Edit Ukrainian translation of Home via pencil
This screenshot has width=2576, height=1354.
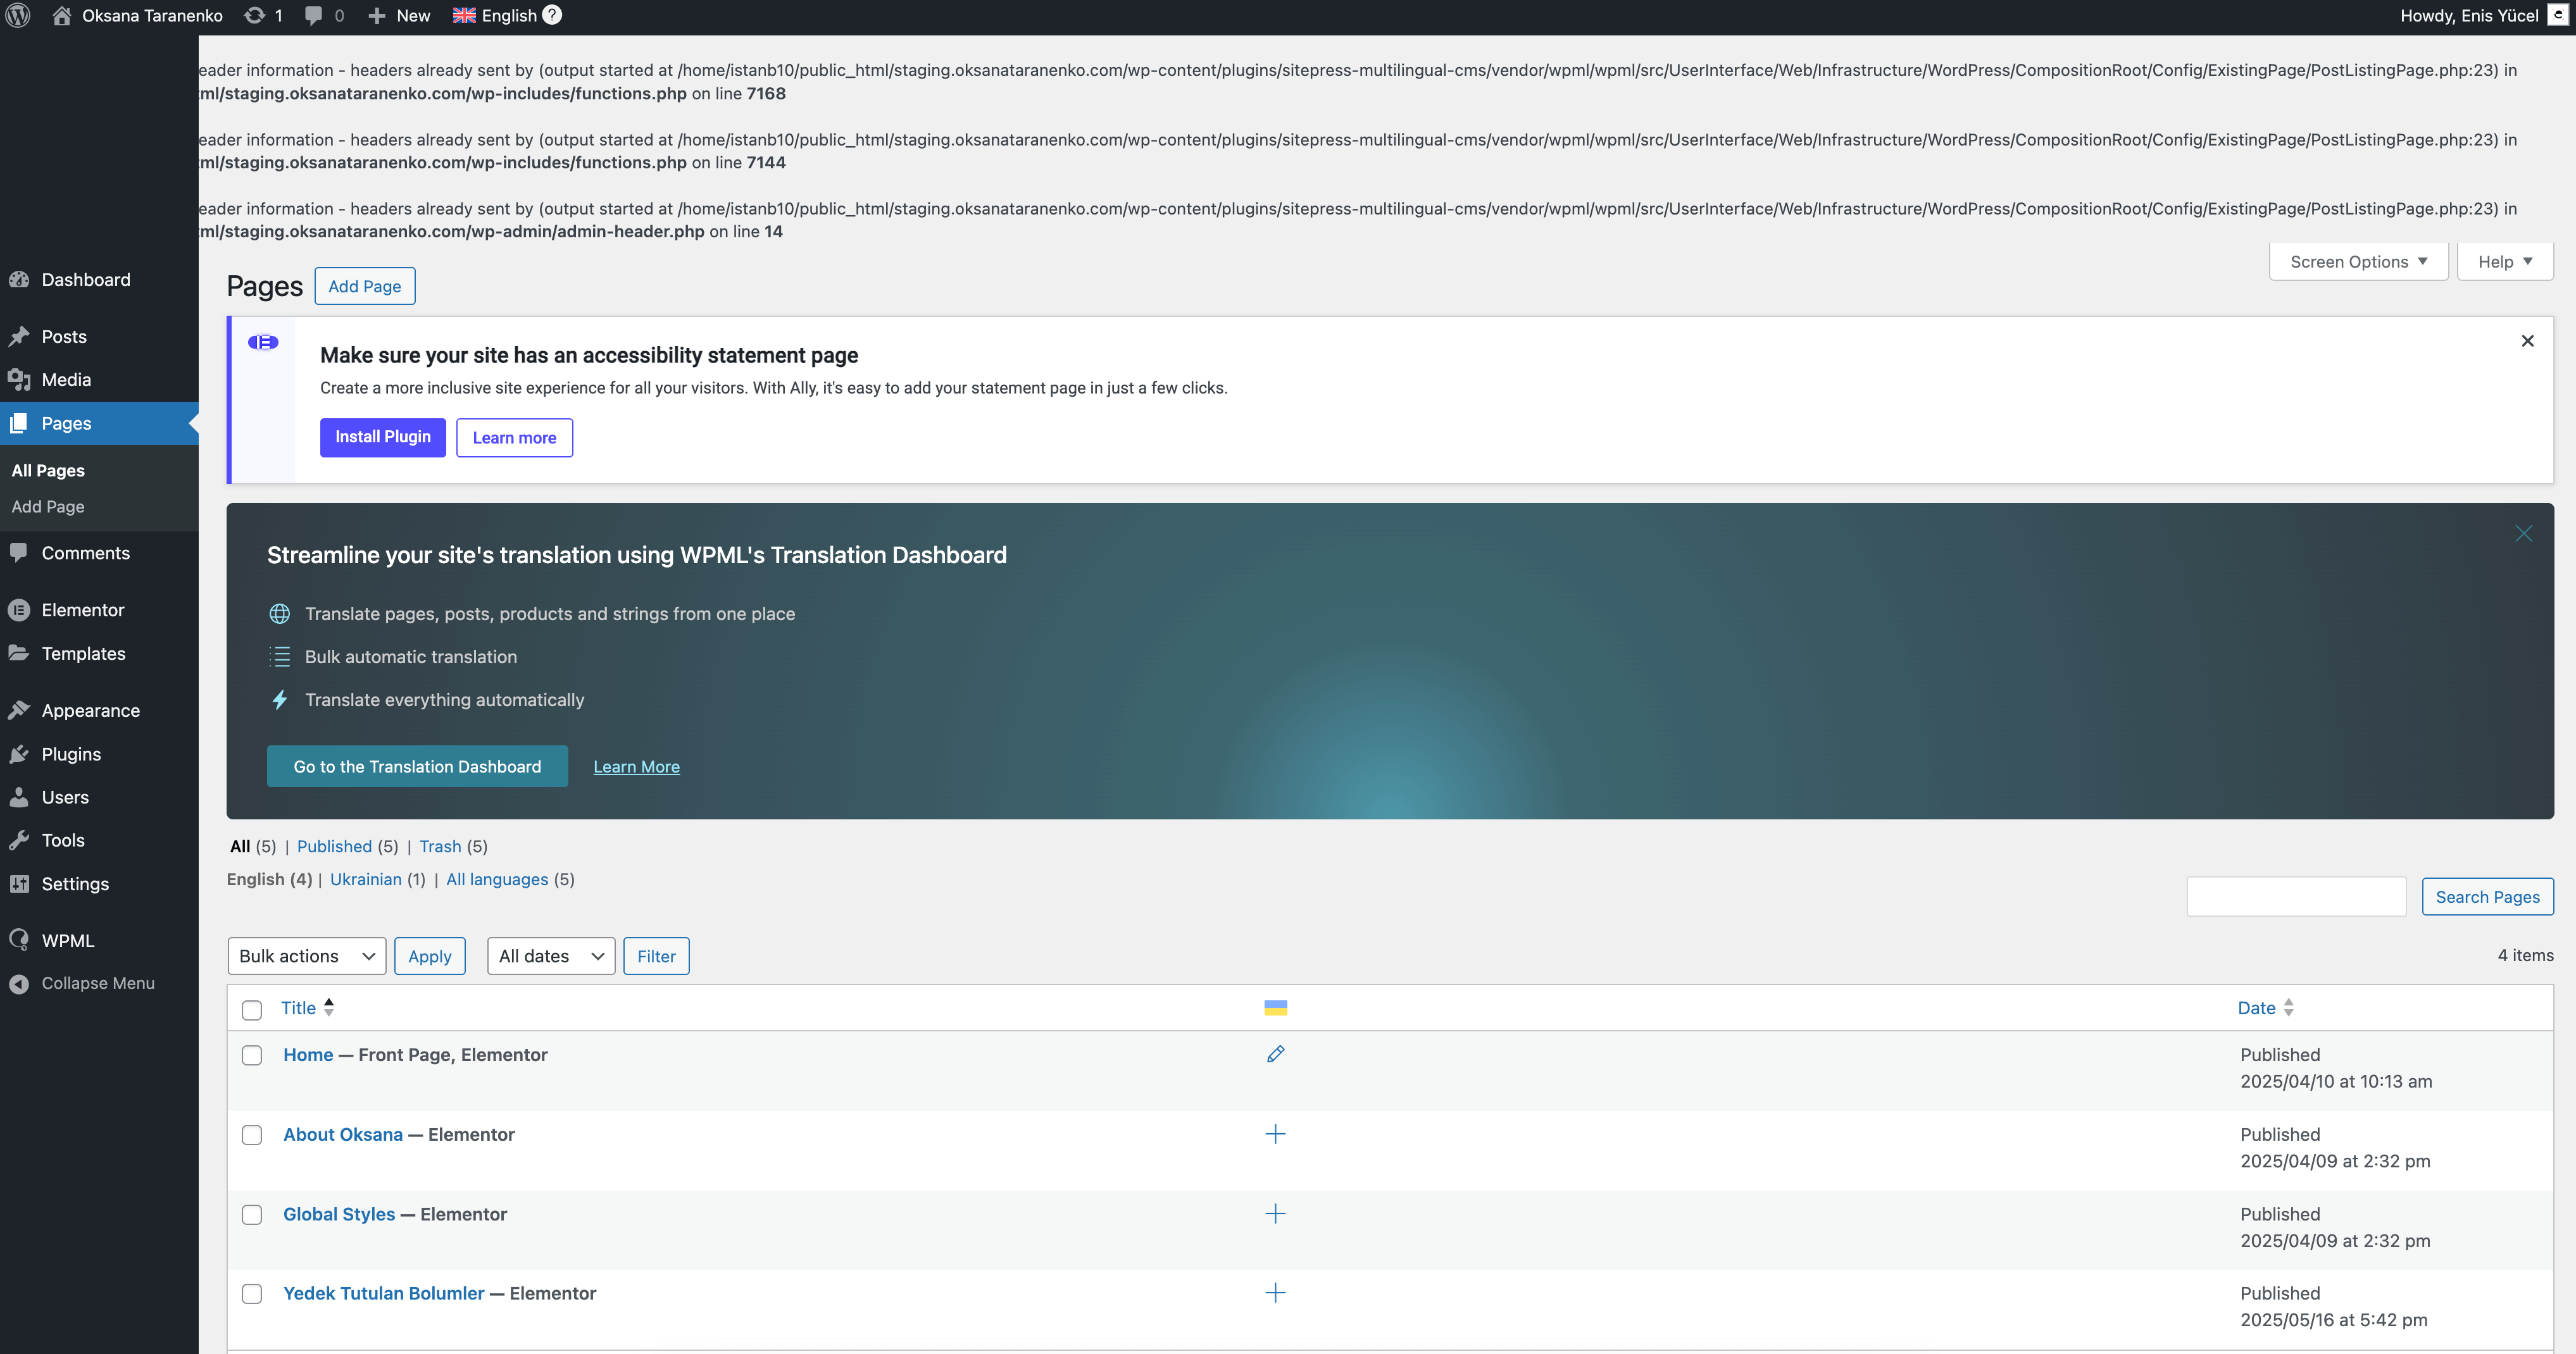(1275, 1054)
